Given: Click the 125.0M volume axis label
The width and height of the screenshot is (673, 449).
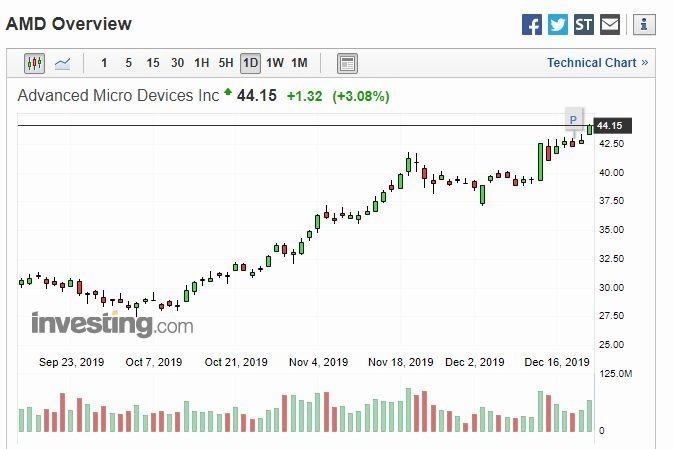Looking at the screenshot, I should [x=615, y=373].
